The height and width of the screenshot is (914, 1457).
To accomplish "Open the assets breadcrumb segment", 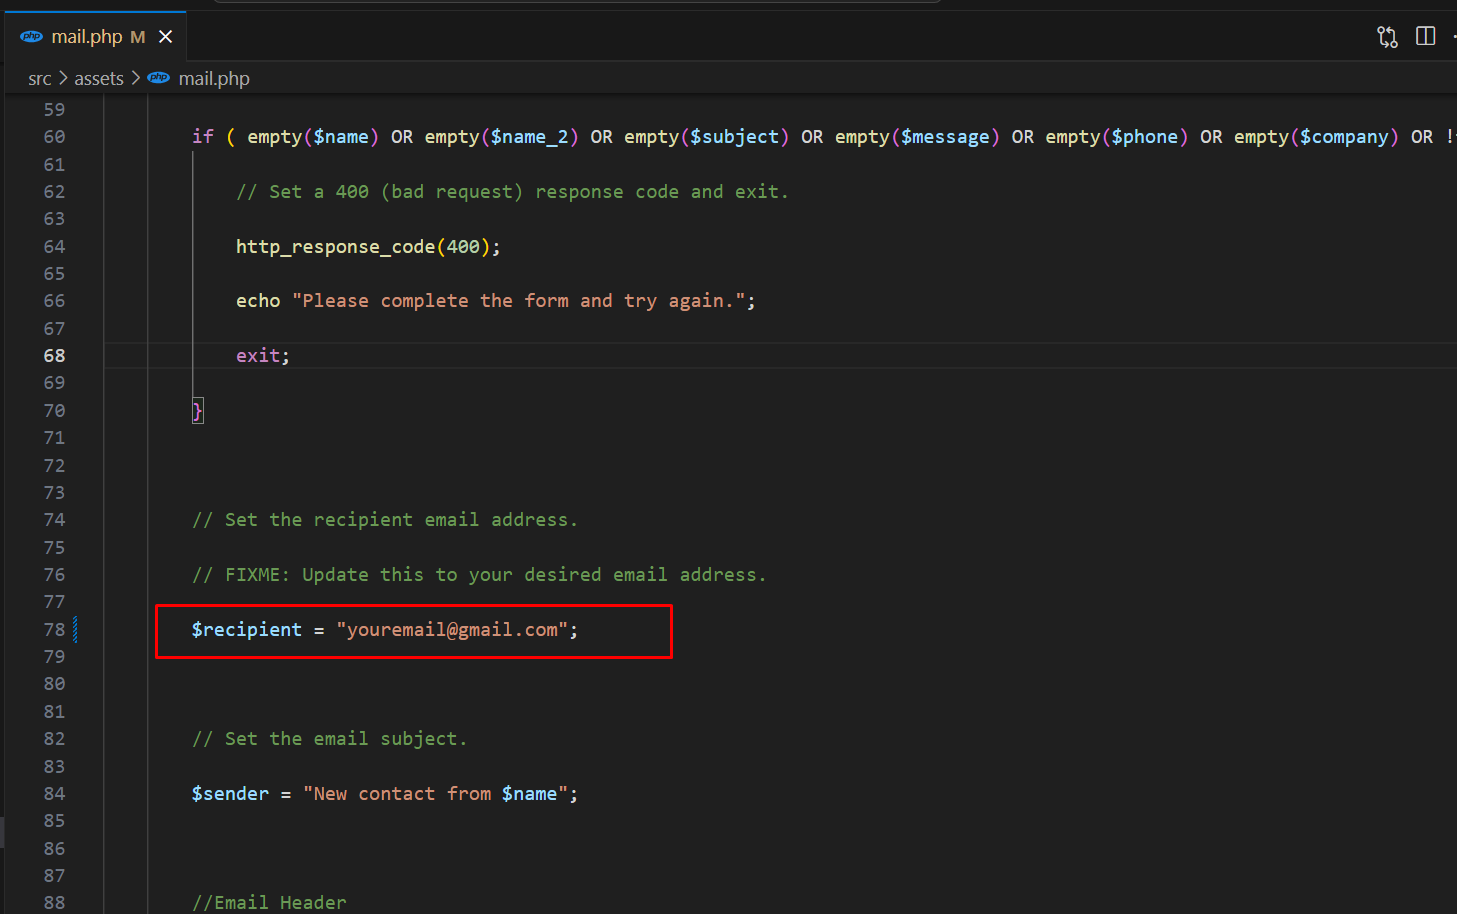I will tap(99, 79).
